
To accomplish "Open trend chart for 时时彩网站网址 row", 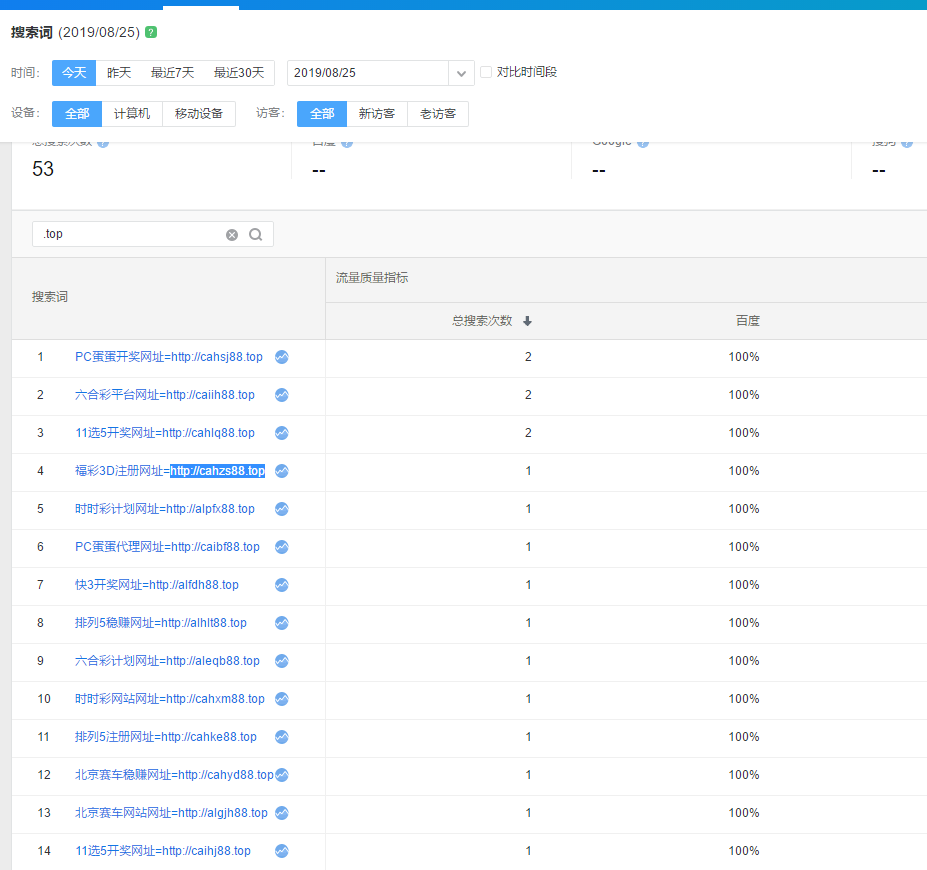I will pyautogui.click(x=282, y=699).
